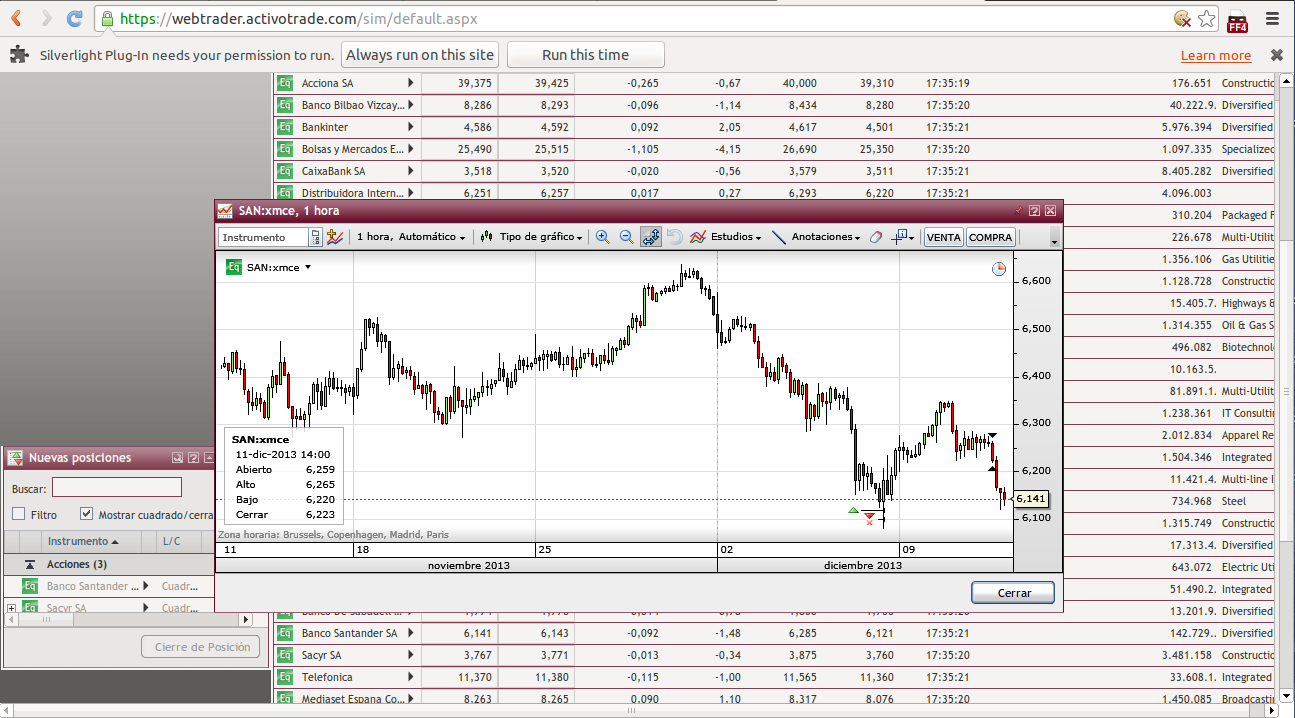Screen dimensions: 1295x718
Task: Click the undo zoom arrow icon
Action: click(675, 237)
